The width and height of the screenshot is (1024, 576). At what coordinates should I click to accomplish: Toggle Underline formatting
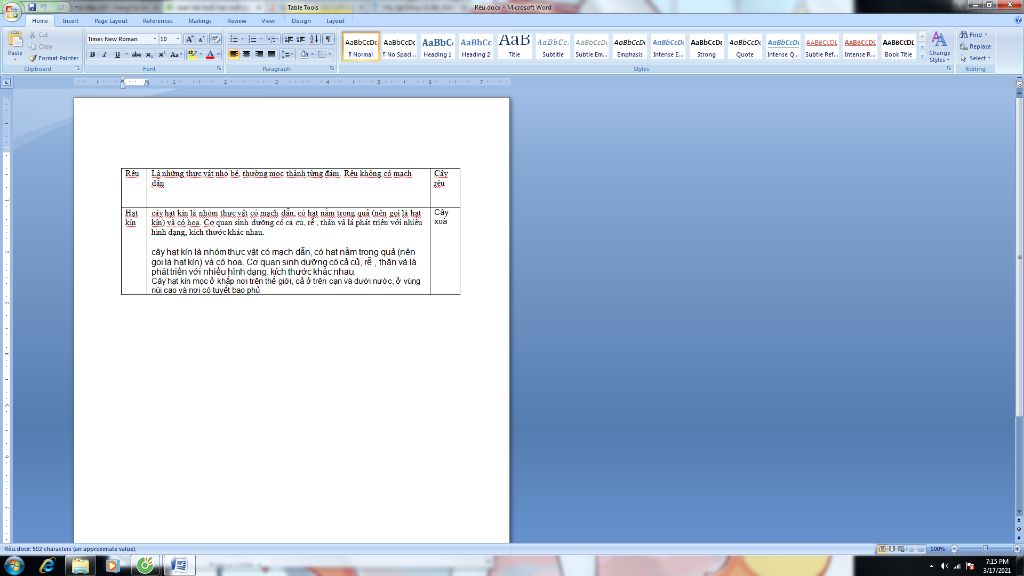117,55
